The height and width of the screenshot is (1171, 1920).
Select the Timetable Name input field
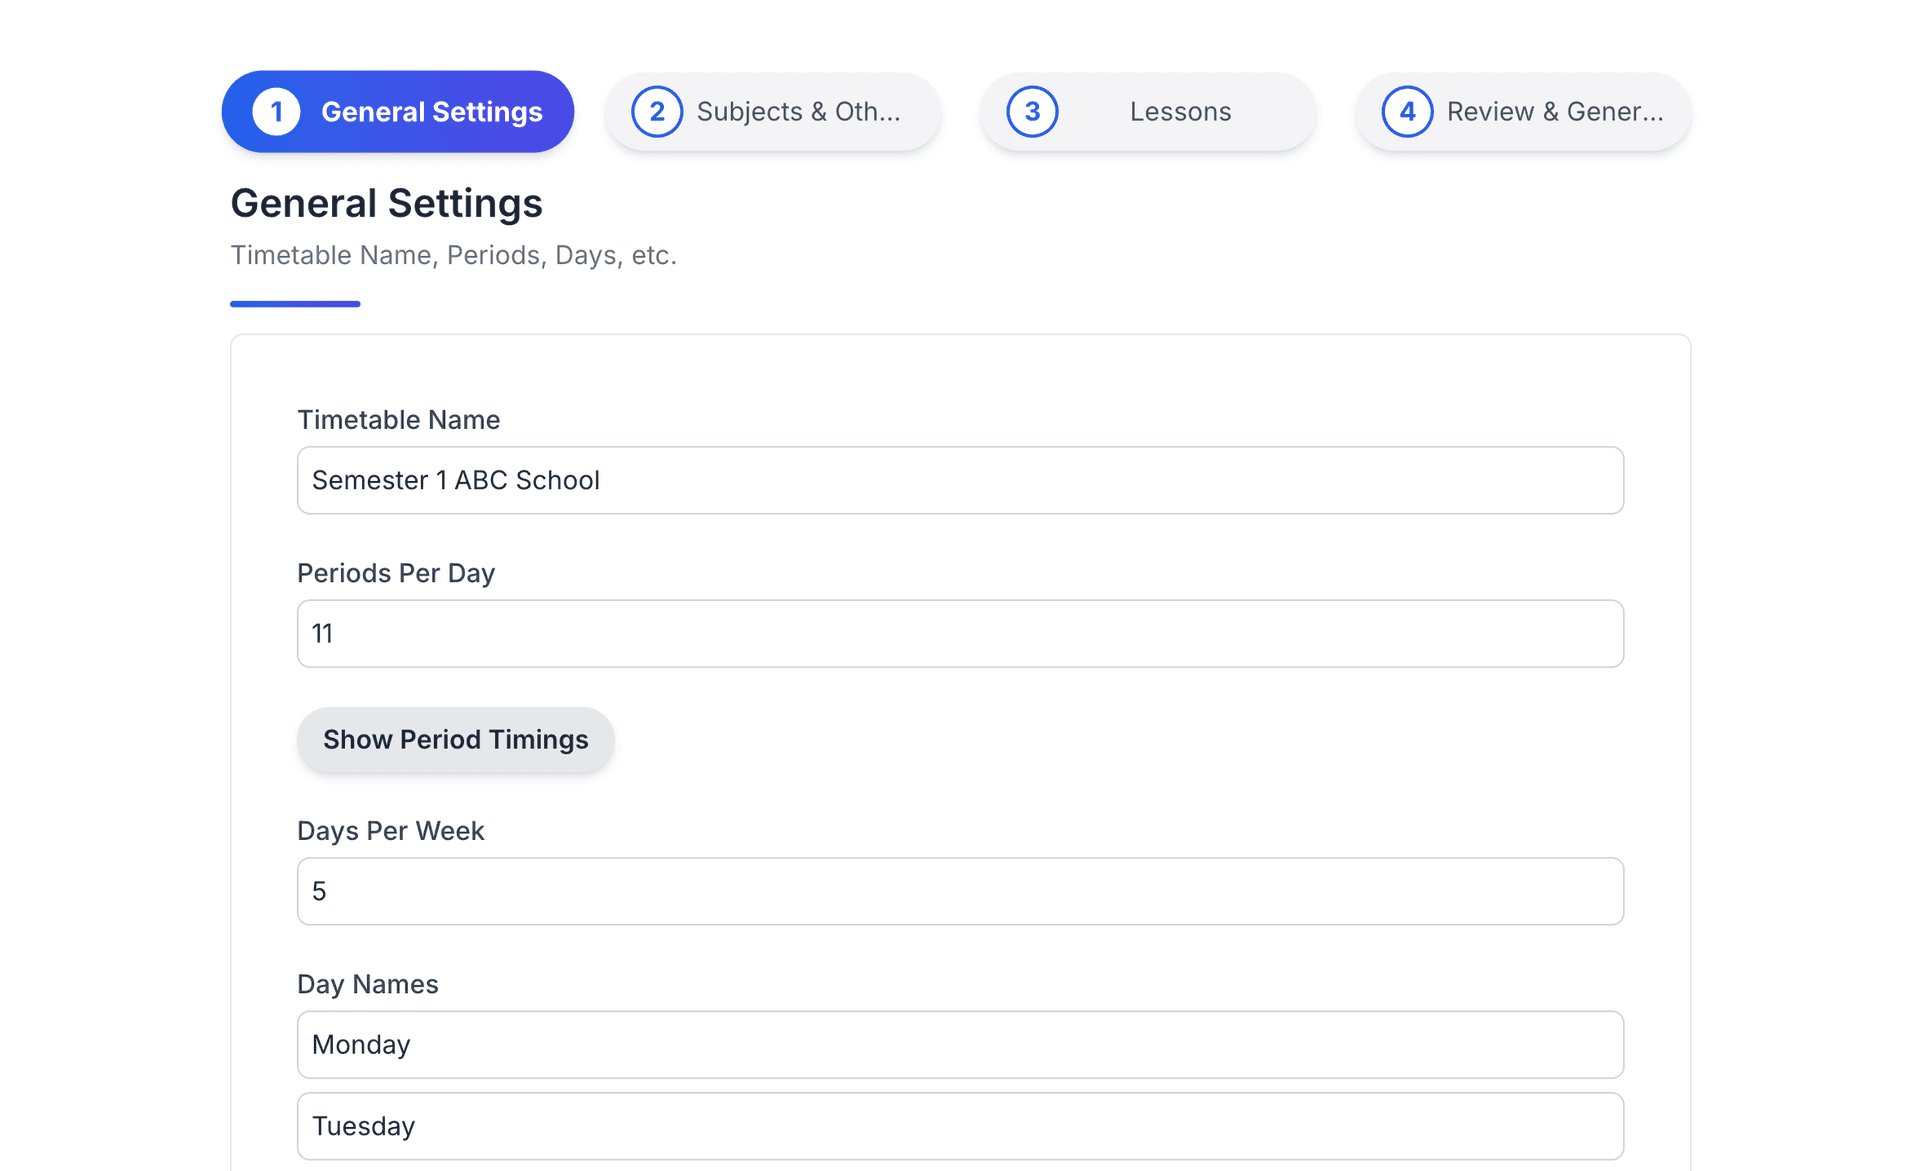point(959,480)
